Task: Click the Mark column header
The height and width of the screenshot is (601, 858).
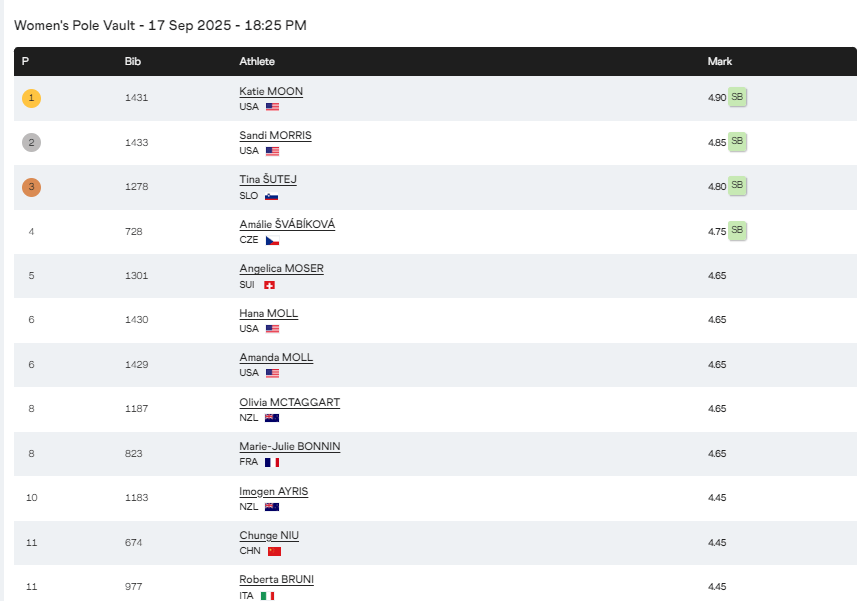Action: pos(720,61)
